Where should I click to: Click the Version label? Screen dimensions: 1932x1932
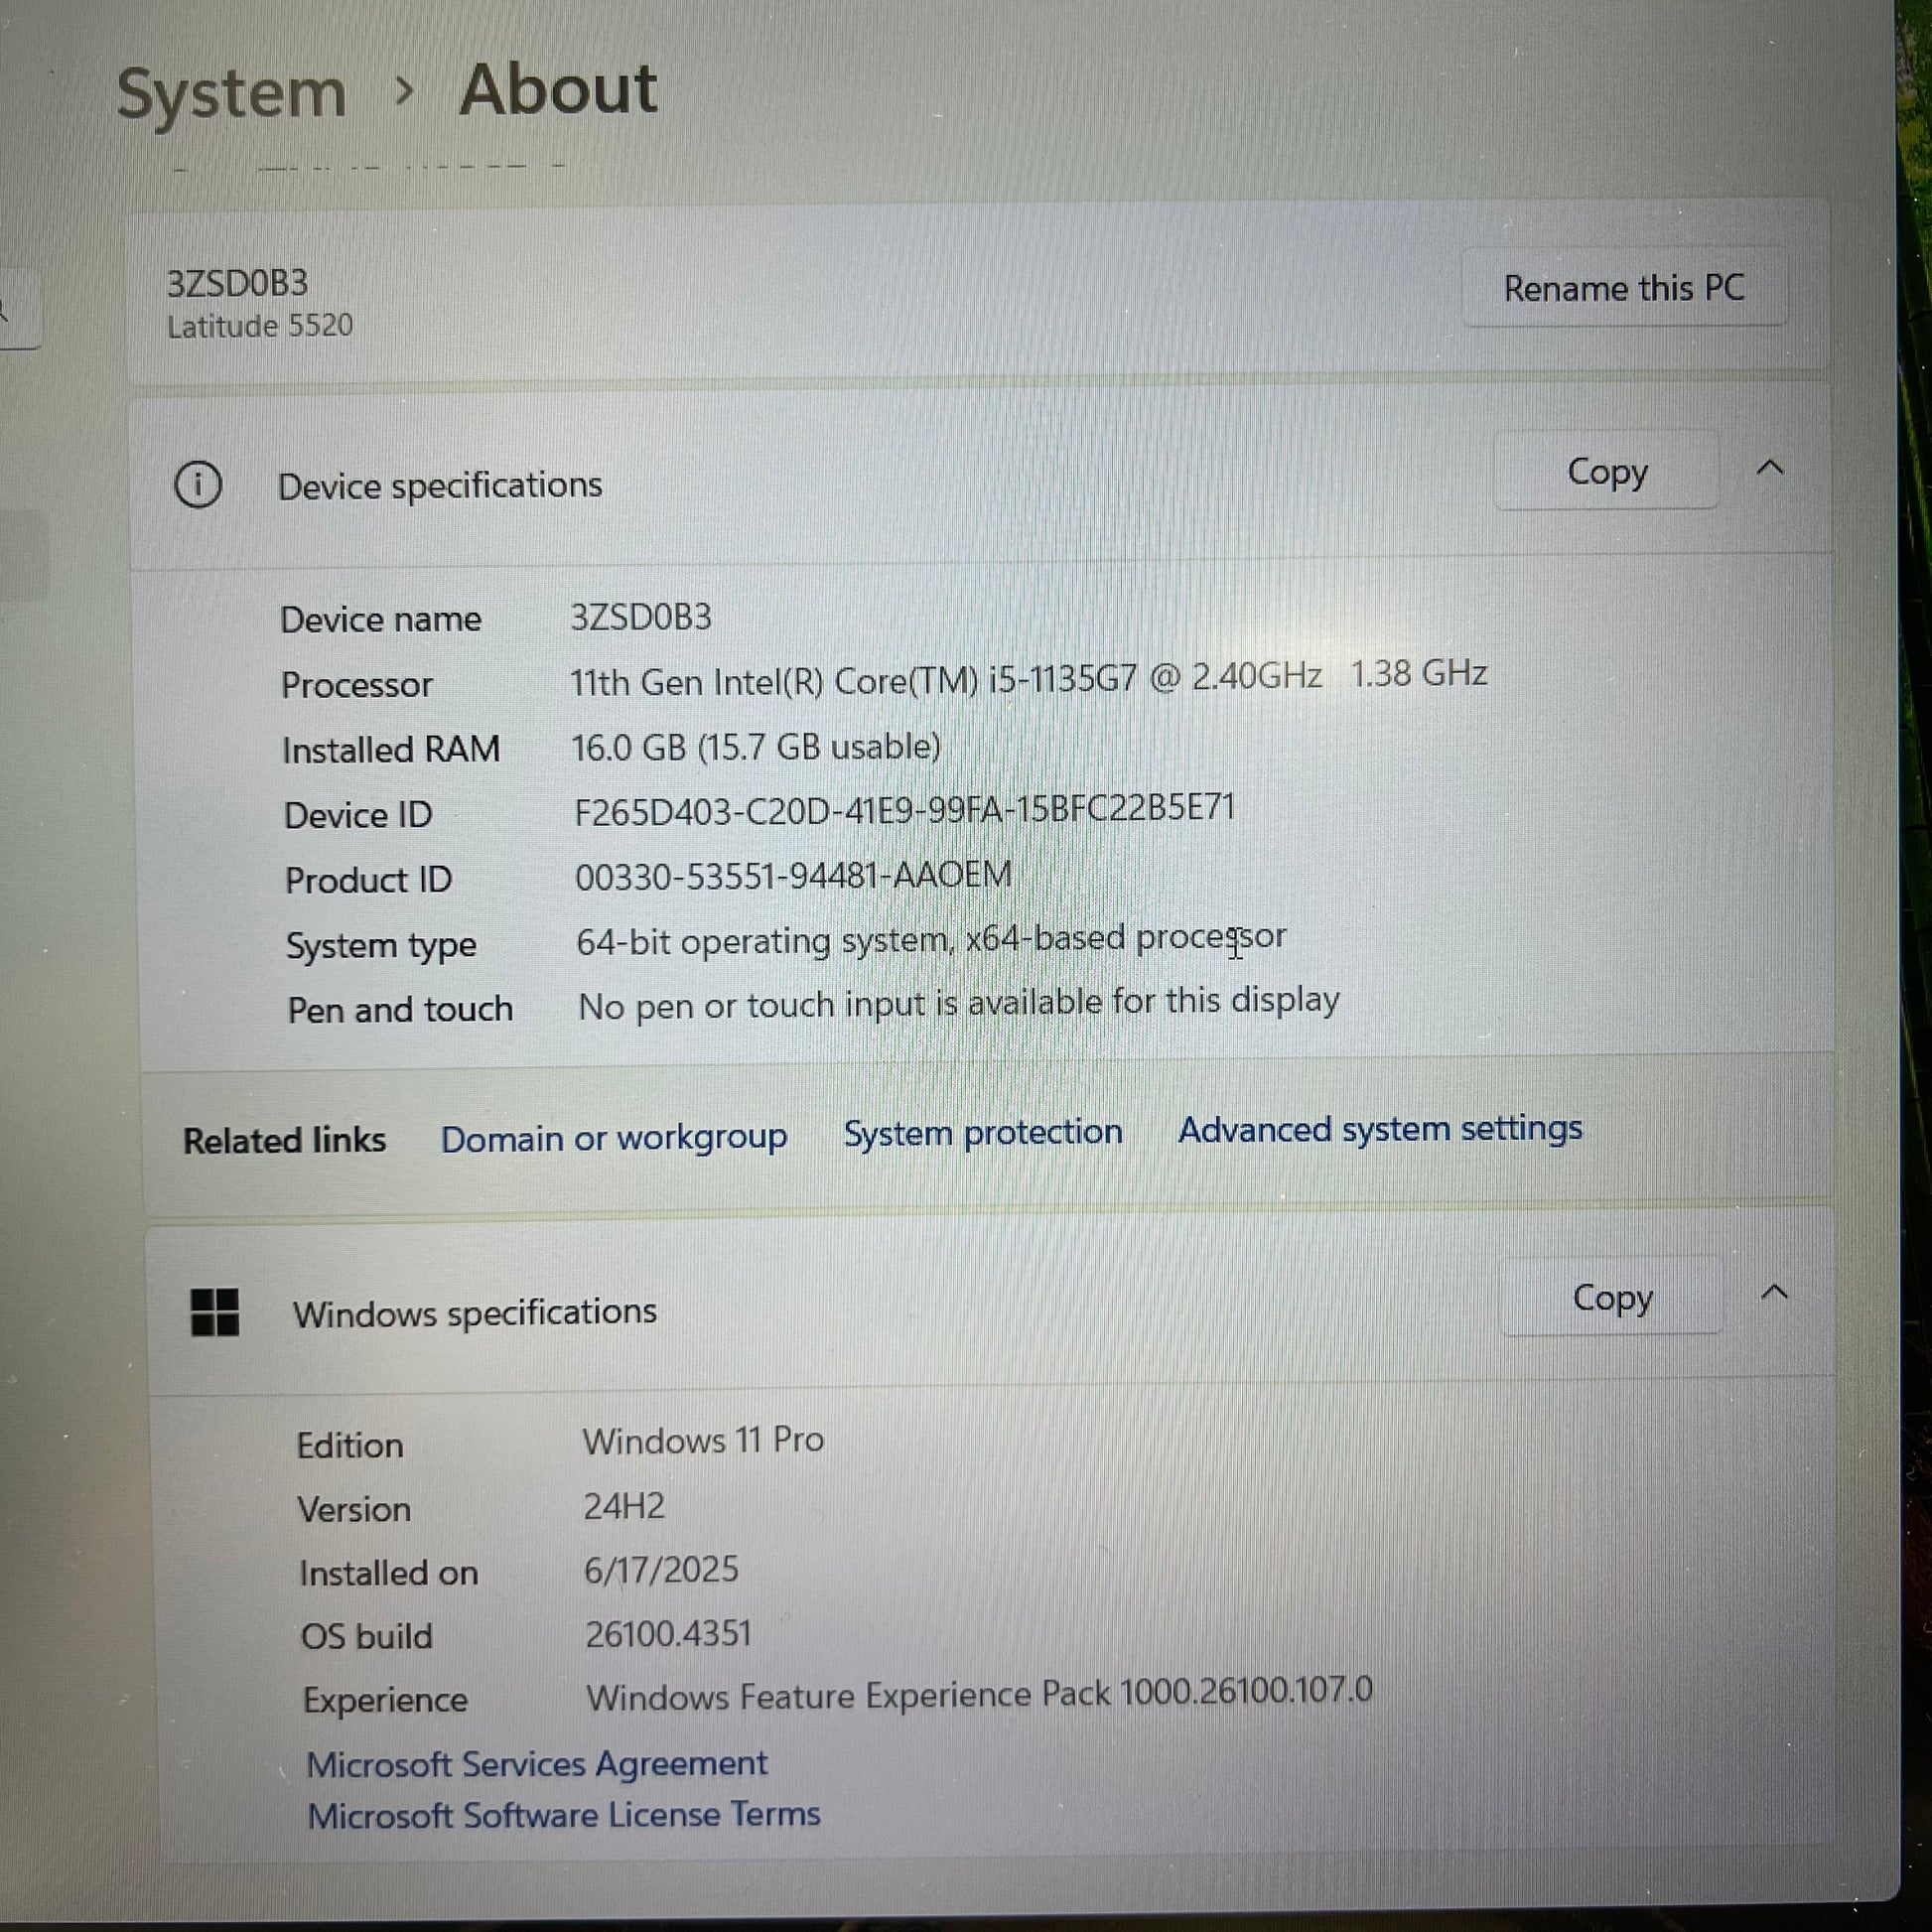(x=354, y=1509)
